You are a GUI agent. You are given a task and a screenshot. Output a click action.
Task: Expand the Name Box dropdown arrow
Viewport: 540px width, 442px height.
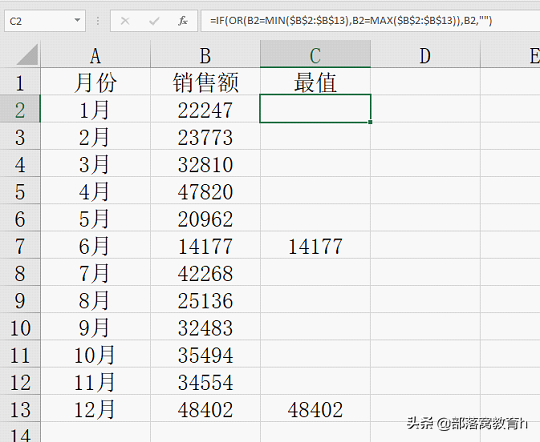[77, 20]
